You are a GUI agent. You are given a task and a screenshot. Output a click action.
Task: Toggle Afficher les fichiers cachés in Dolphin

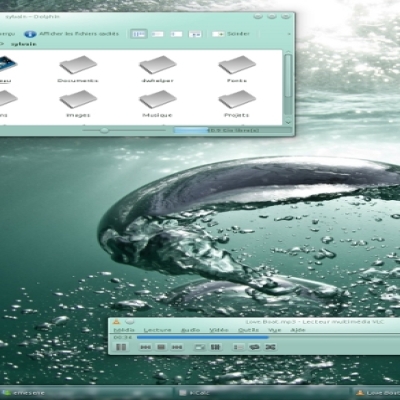click(72, 34)
